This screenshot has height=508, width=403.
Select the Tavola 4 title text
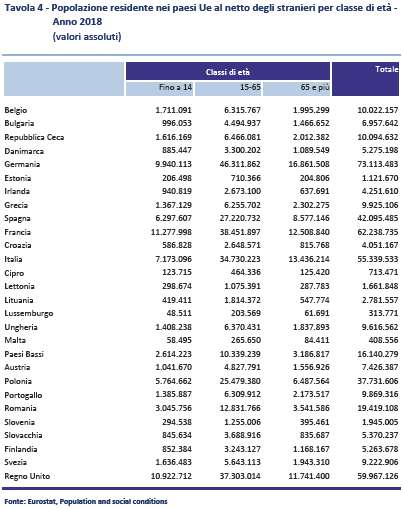(201, 15)
